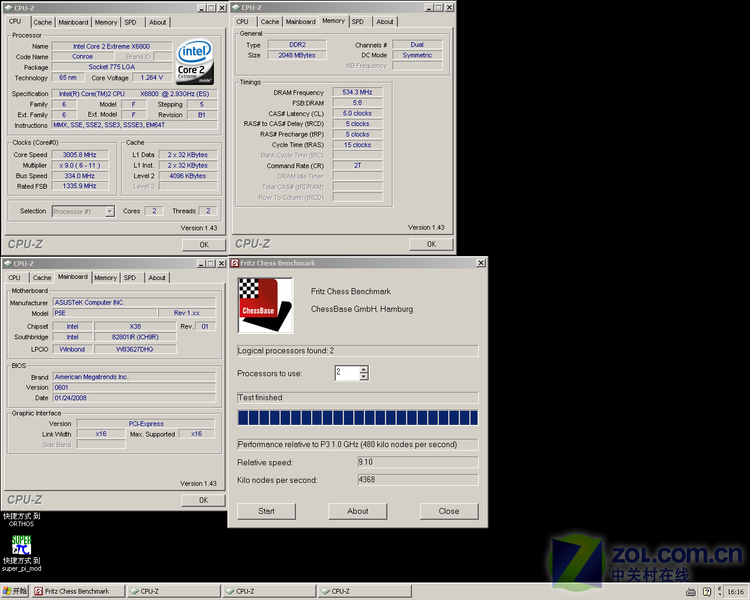Image resolution: width=750 pixels, height=600 pixels.
Task: Select the second CPU-Z taskbar button
Action: pyautogui.click(x=270, y=591)
